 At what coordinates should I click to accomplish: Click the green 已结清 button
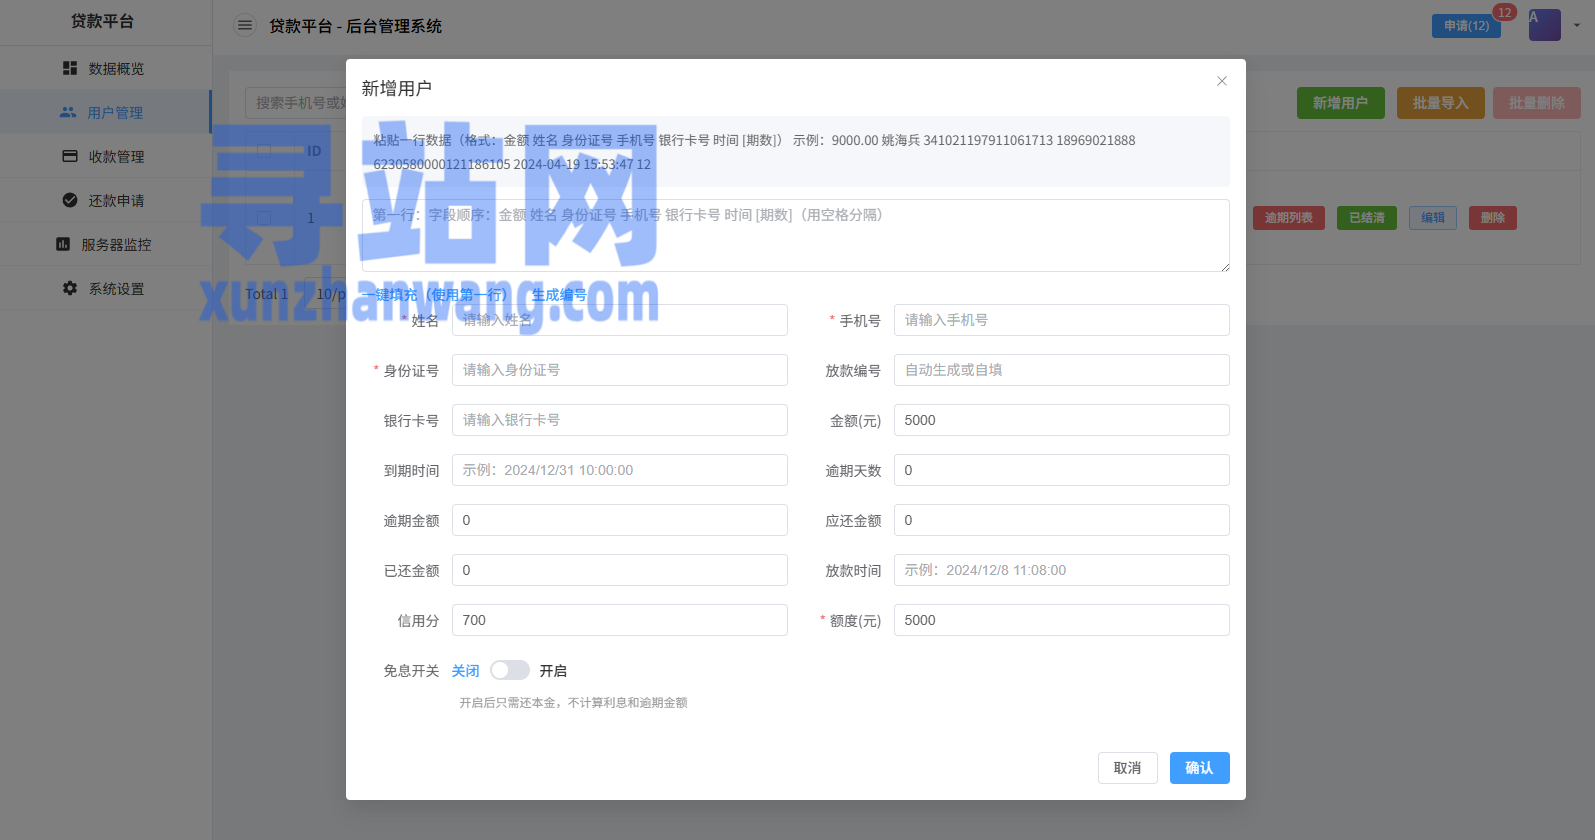point(1367,218)
